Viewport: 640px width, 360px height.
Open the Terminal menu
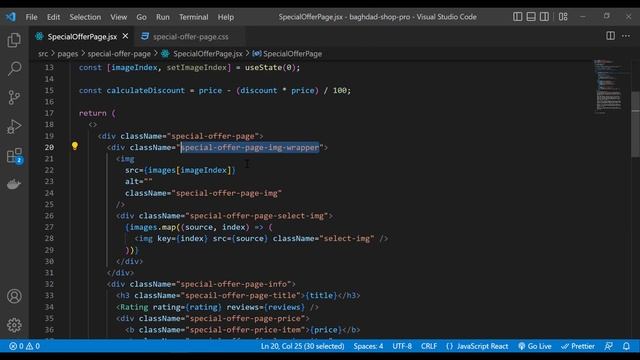pyautogui.click(x=193, y=17)
